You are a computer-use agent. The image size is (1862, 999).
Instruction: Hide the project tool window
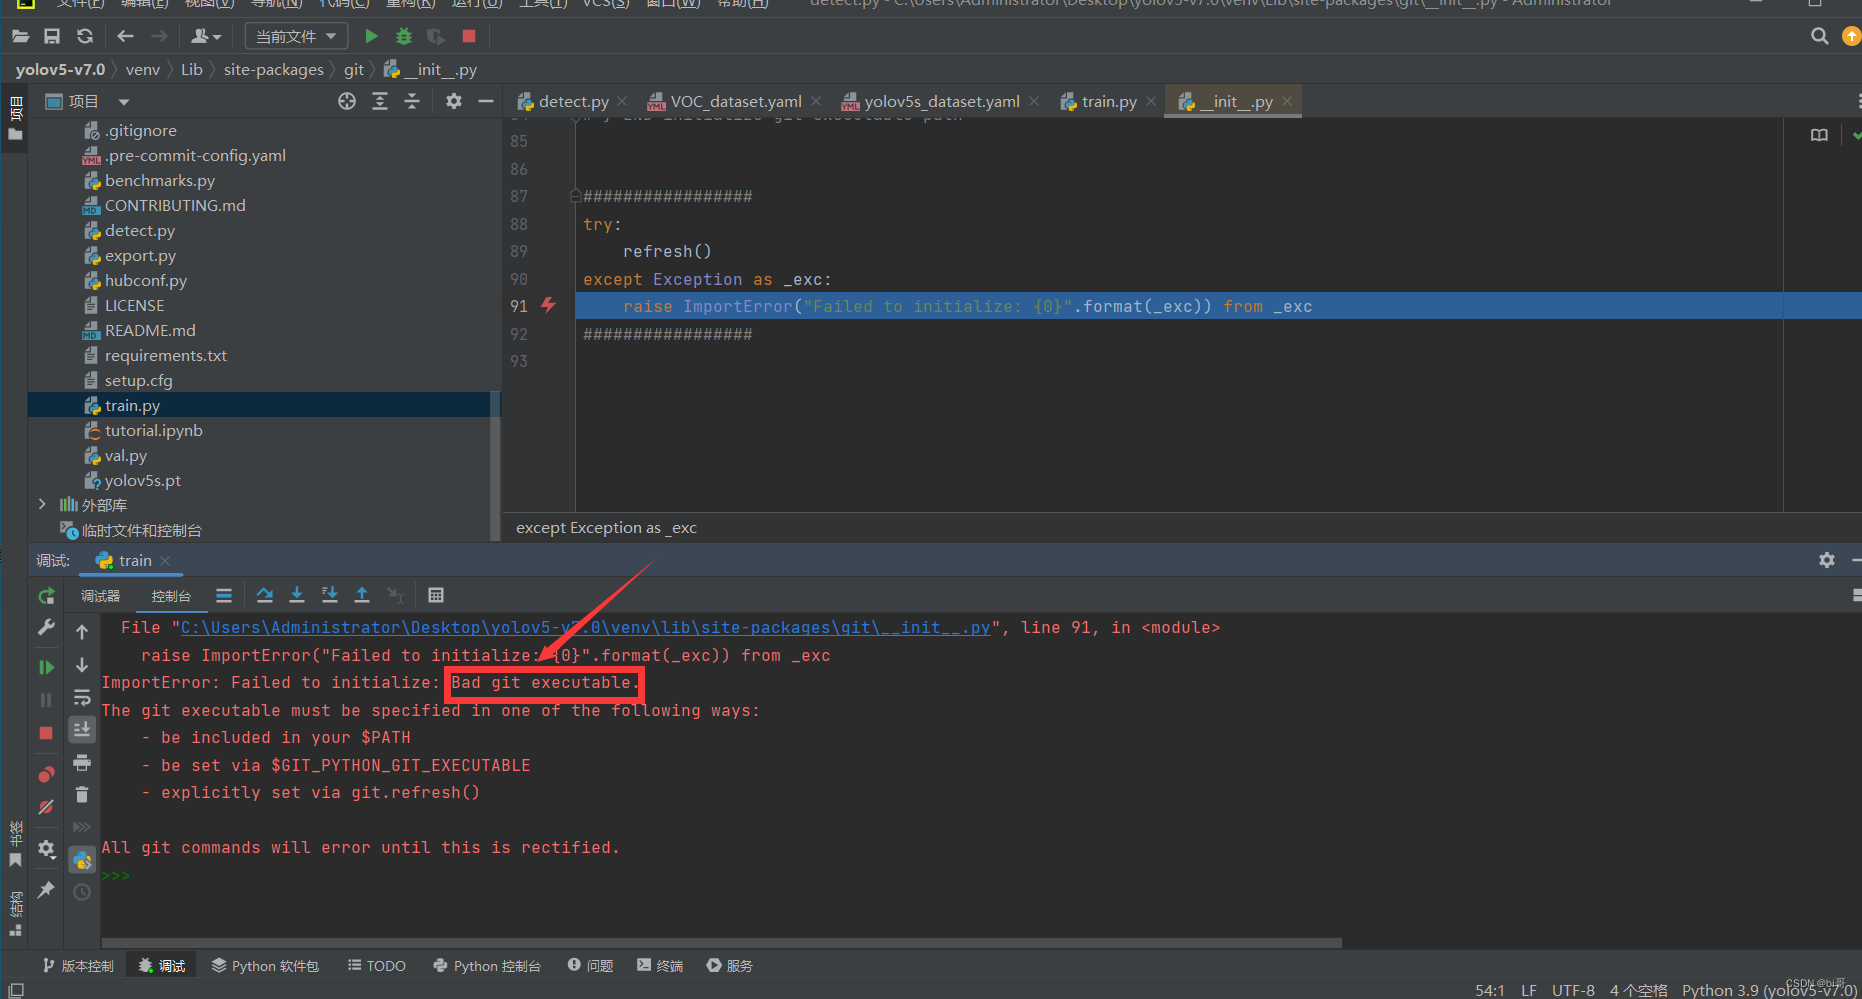[486, 101]
